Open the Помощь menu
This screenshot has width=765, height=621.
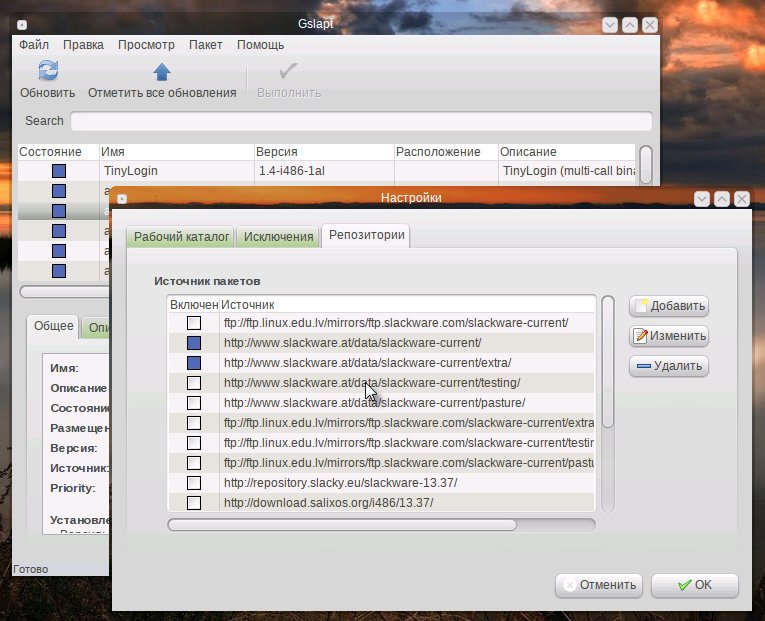(261, 45)
